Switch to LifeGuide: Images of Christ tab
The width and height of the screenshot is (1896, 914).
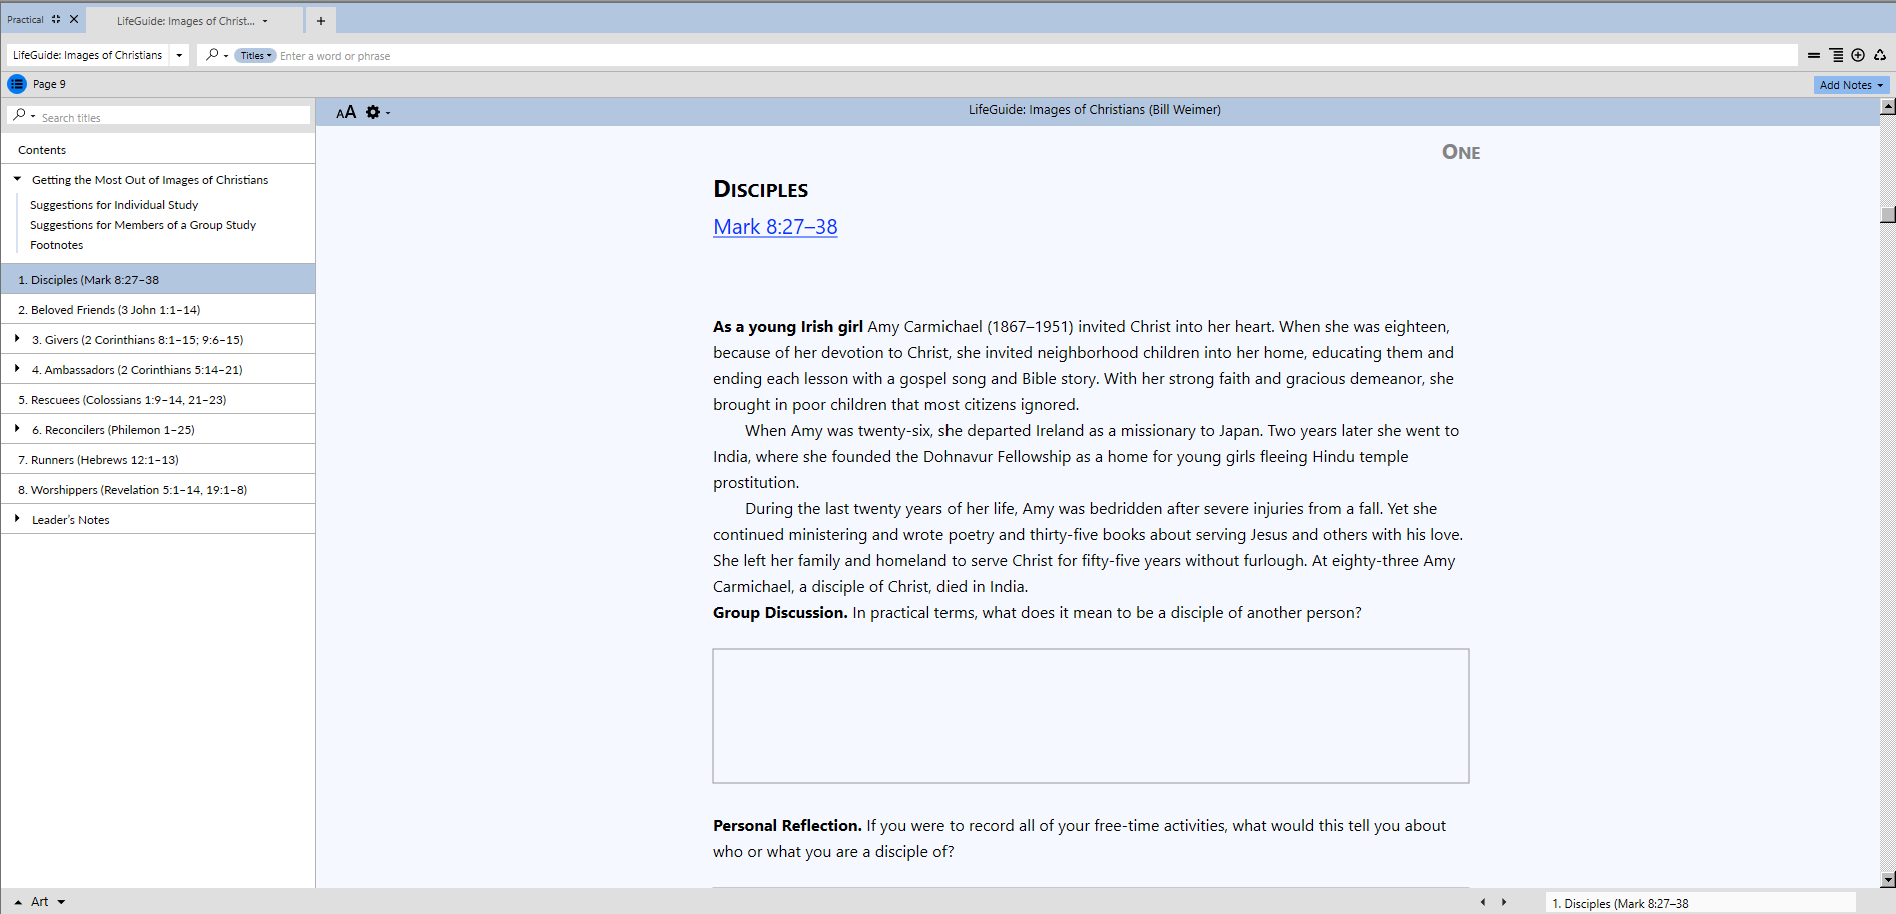point(186,21)
